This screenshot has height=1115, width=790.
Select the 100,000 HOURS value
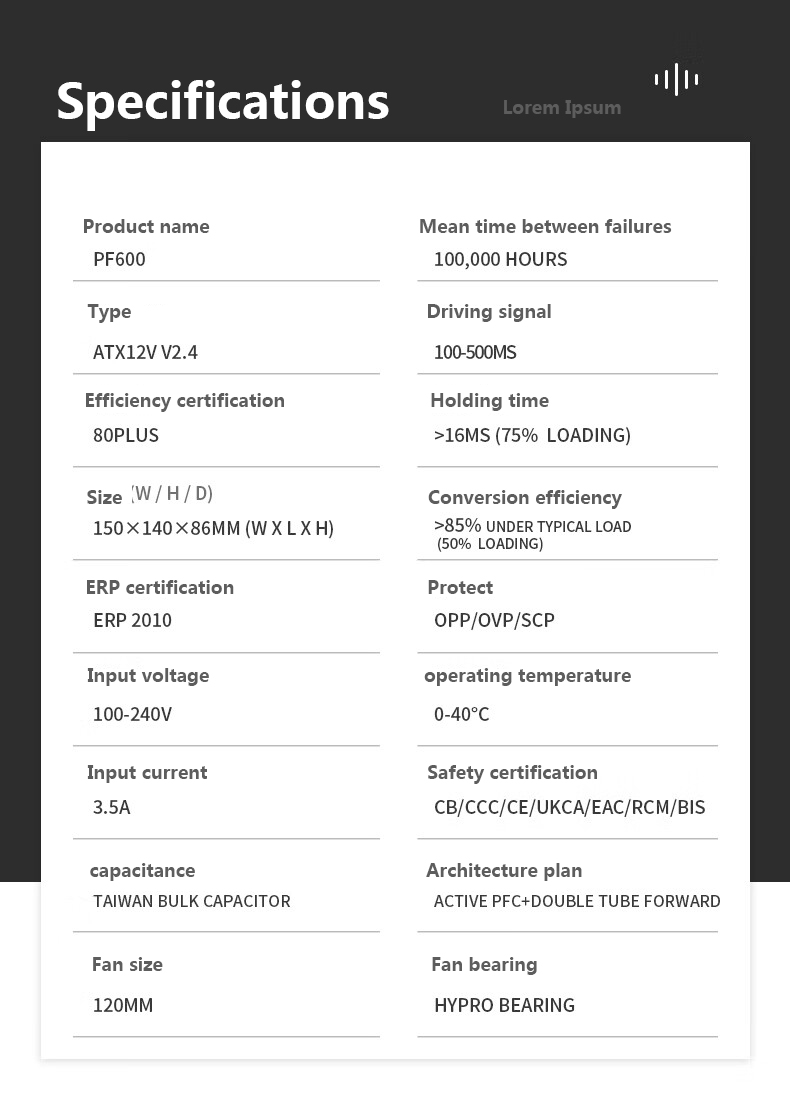(500, 259)
